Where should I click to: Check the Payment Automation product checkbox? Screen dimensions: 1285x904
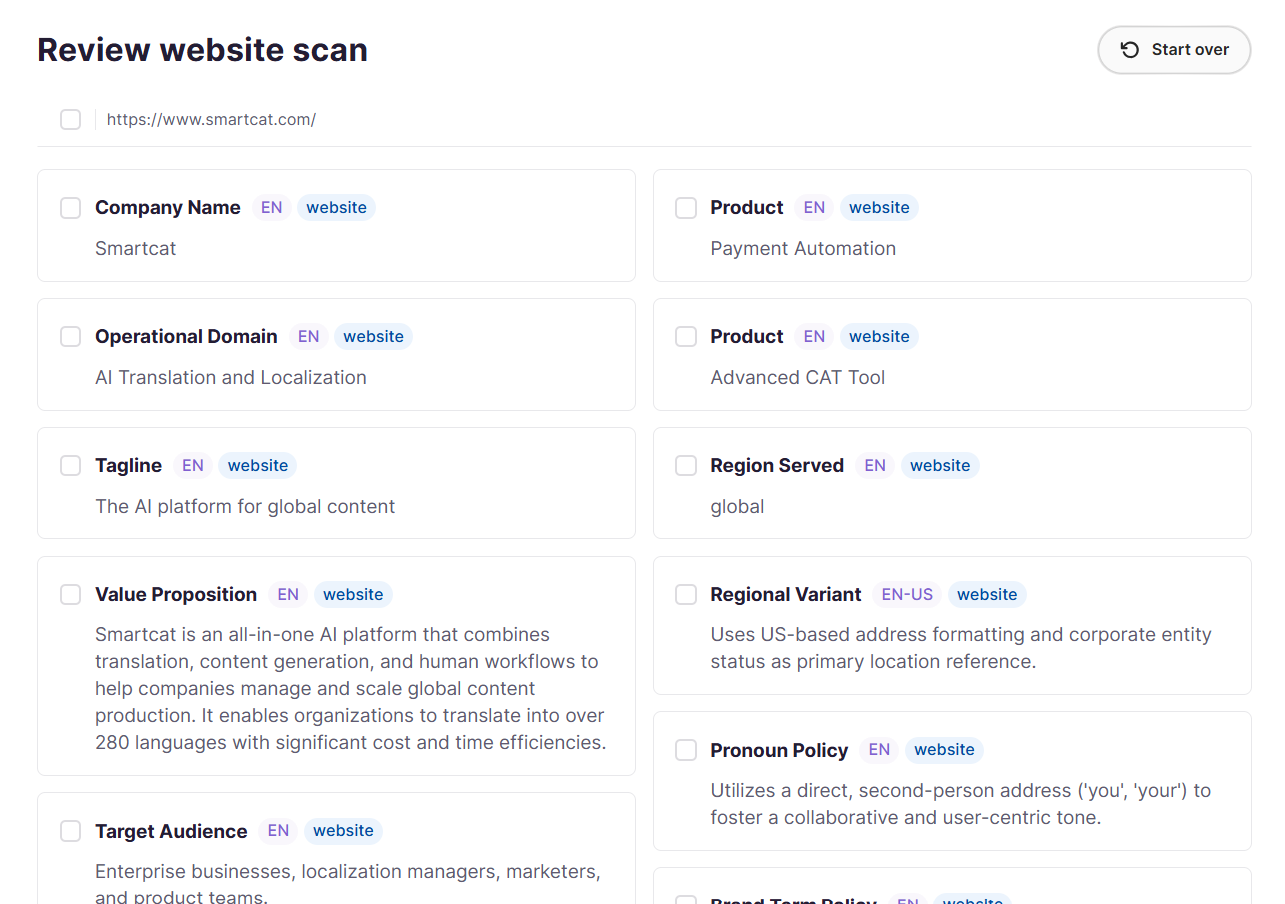pos(686,208)
